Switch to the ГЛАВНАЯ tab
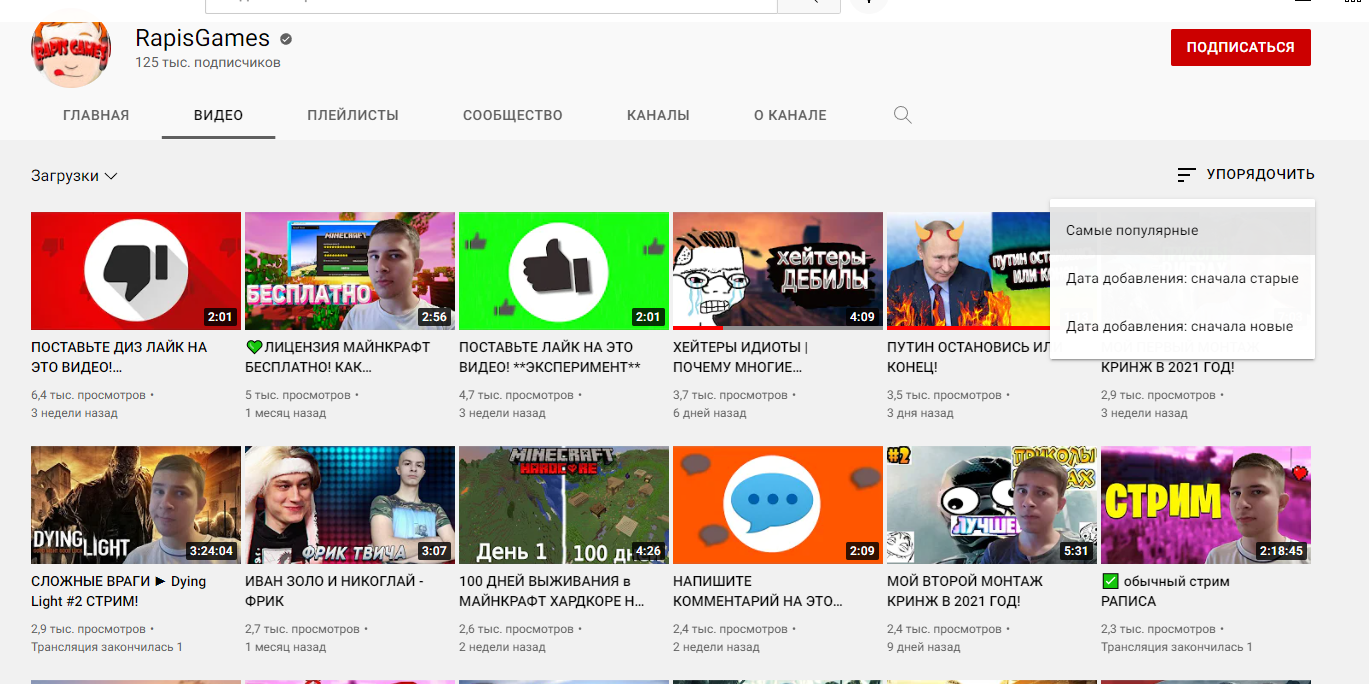 click(96, 115)
